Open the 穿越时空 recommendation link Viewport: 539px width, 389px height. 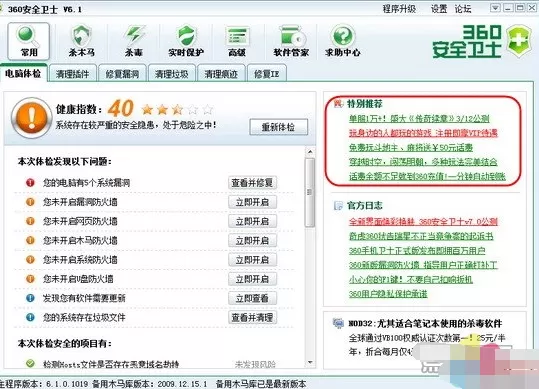[423, 162]
